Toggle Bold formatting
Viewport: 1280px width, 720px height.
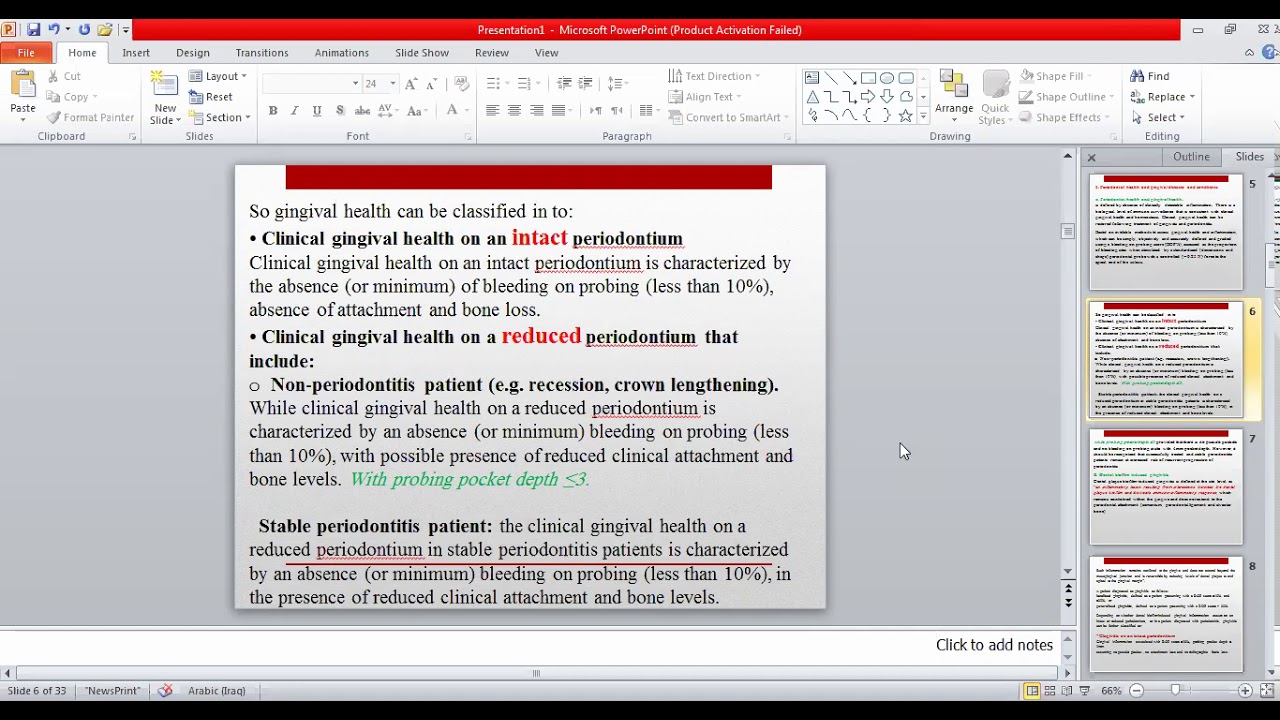coord(272,111)
